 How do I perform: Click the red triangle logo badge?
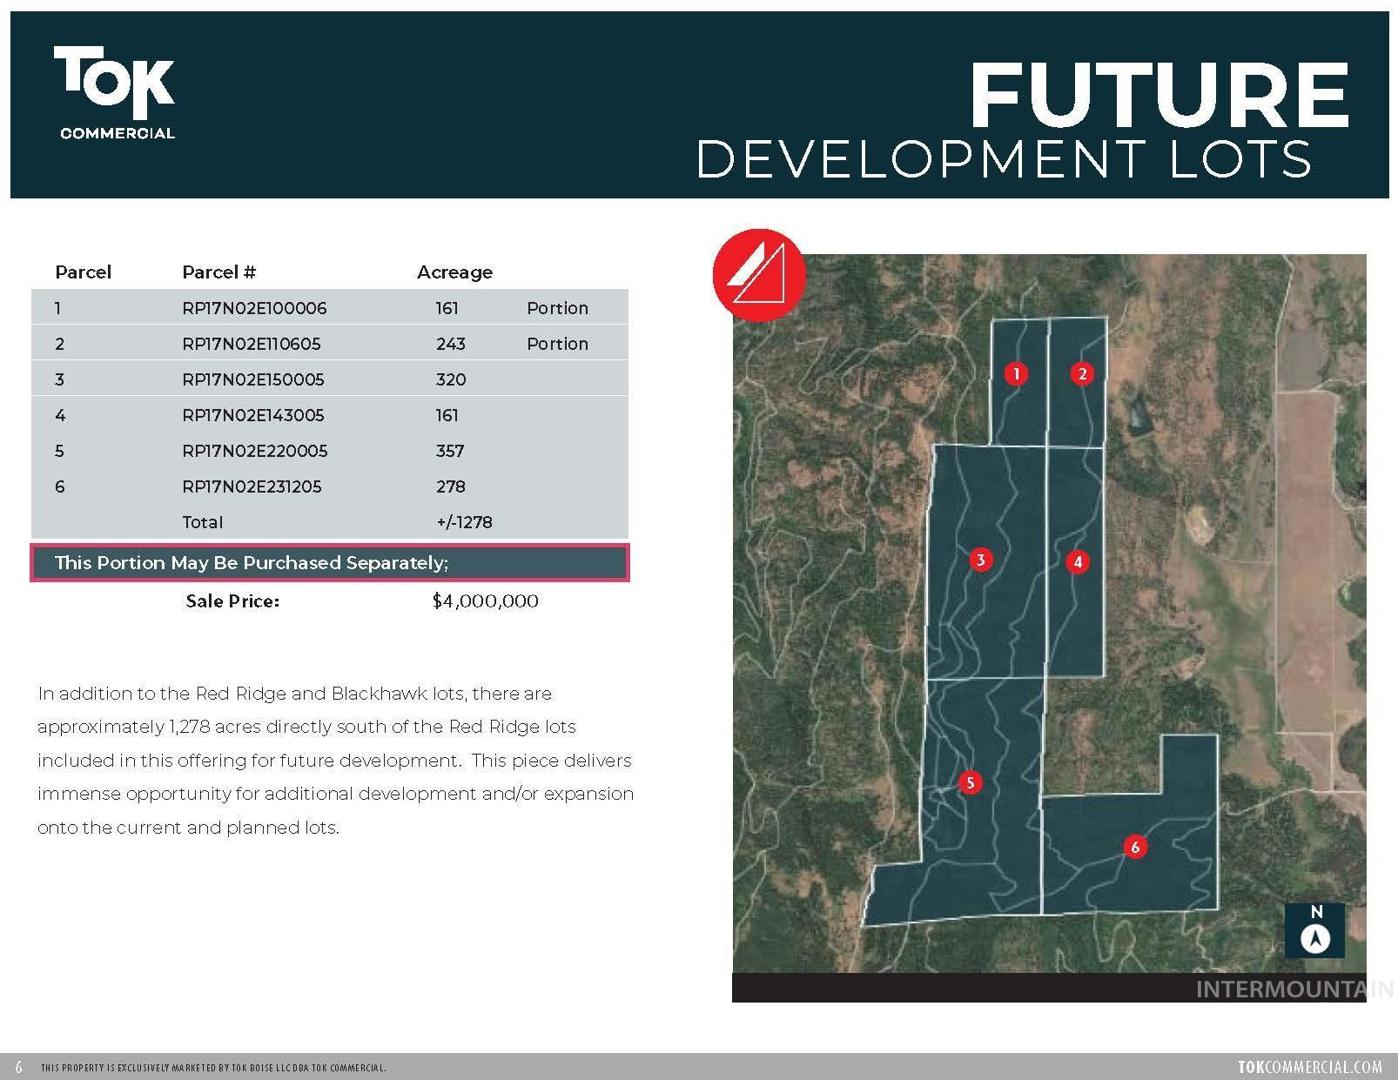pos(759,275)
